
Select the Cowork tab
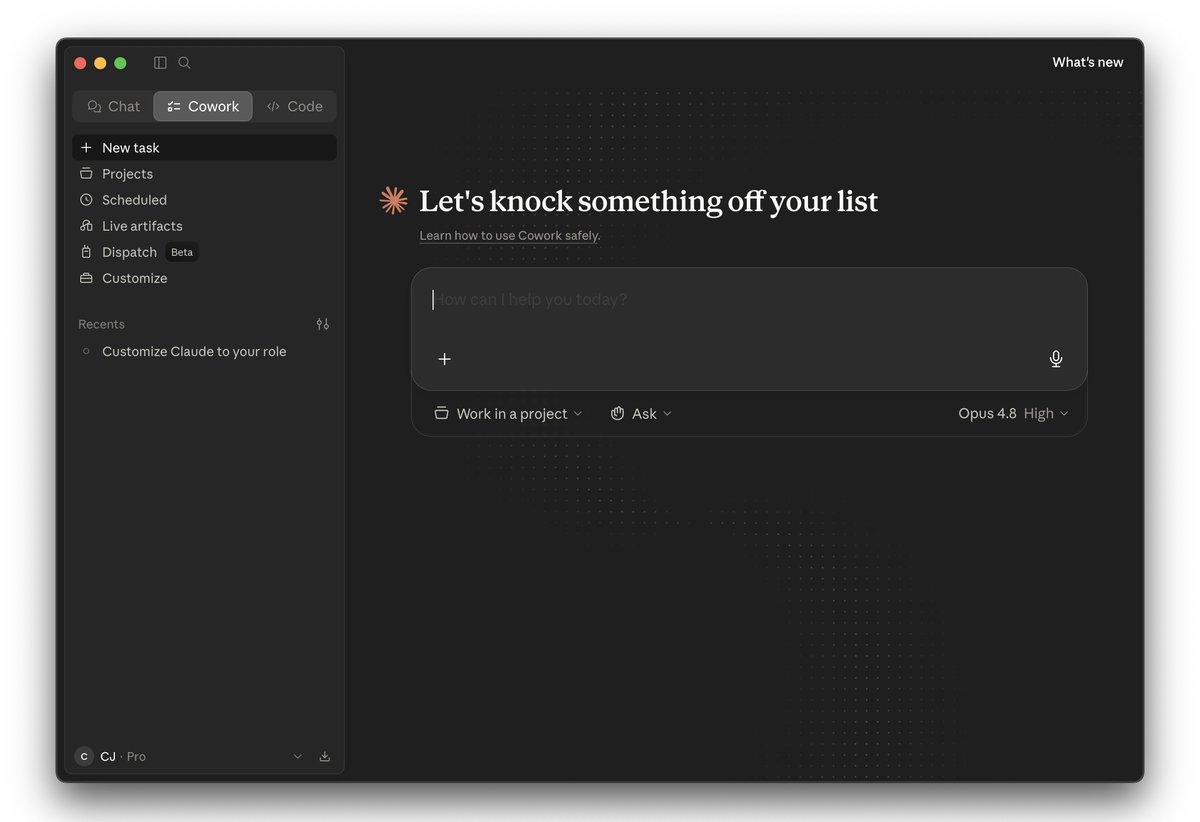click(203, 106)
